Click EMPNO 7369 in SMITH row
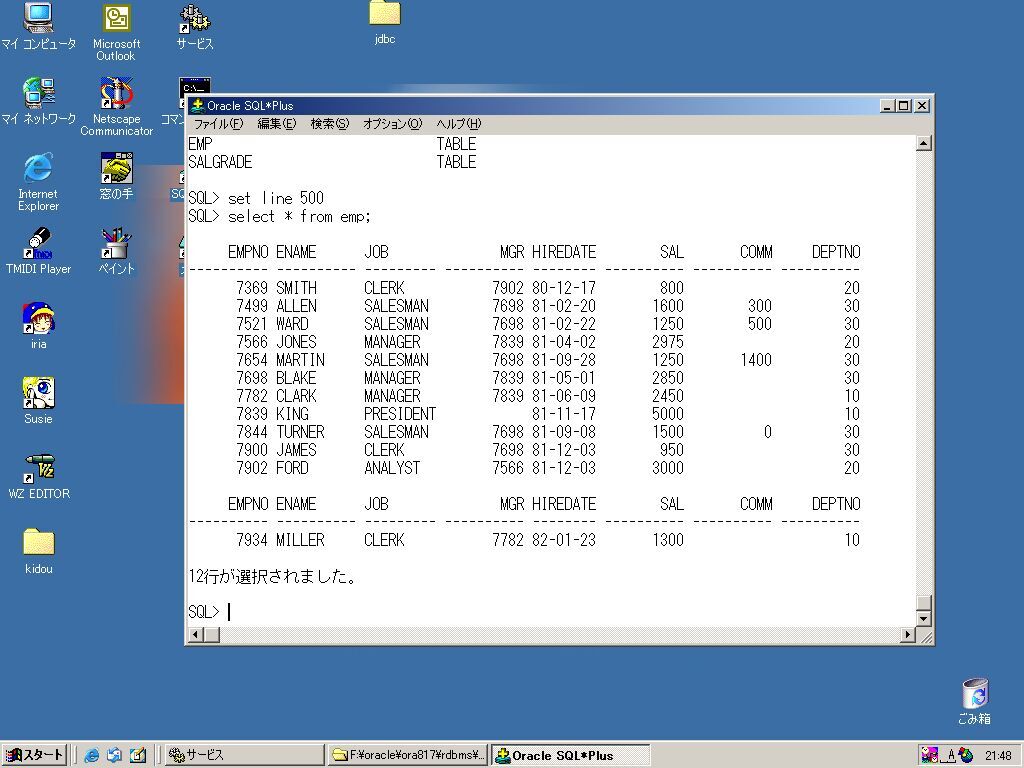 252,288
